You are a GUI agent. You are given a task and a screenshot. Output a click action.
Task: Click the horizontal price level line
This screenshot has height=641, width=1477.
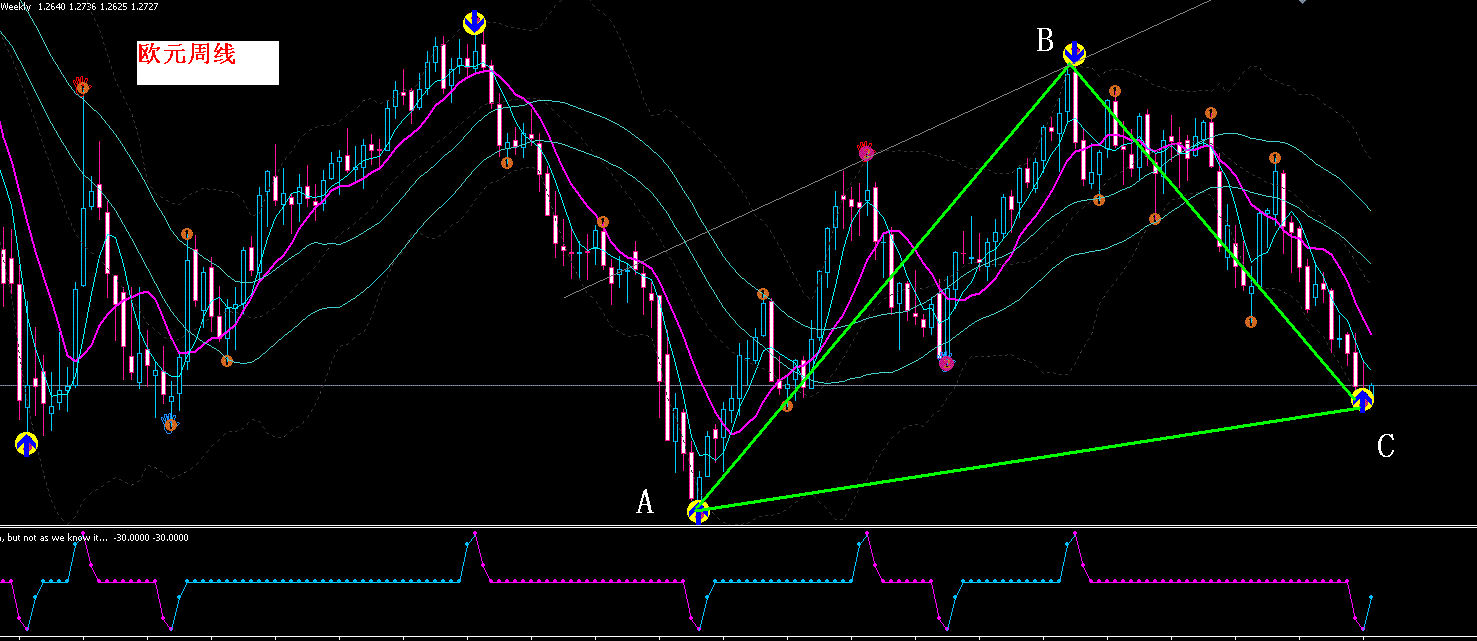point(738,385)
